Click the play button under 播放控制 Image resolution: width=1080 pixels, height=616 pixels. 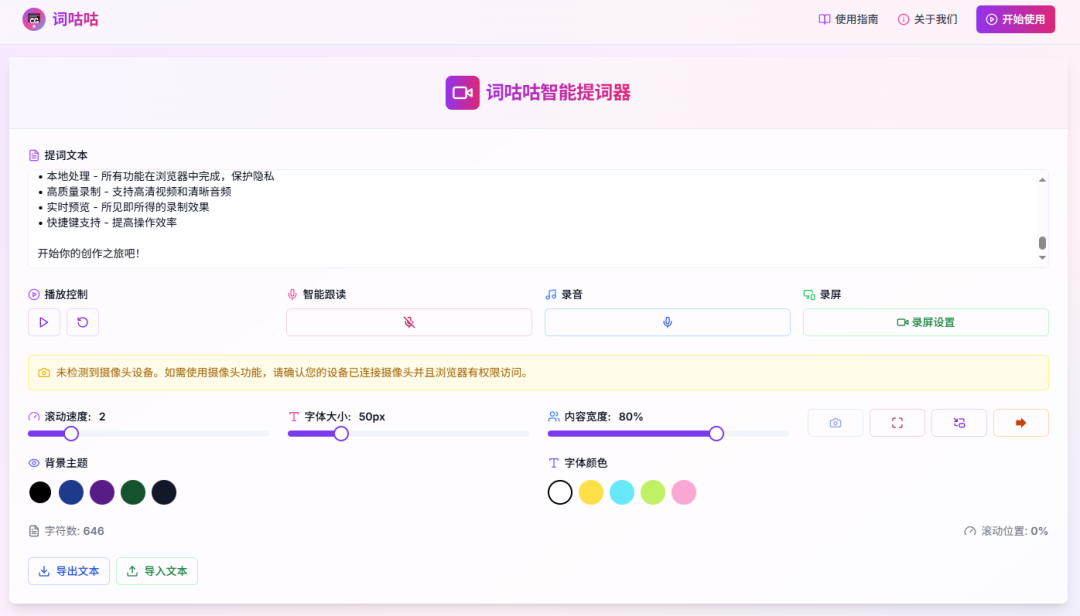tap(43, 322)
